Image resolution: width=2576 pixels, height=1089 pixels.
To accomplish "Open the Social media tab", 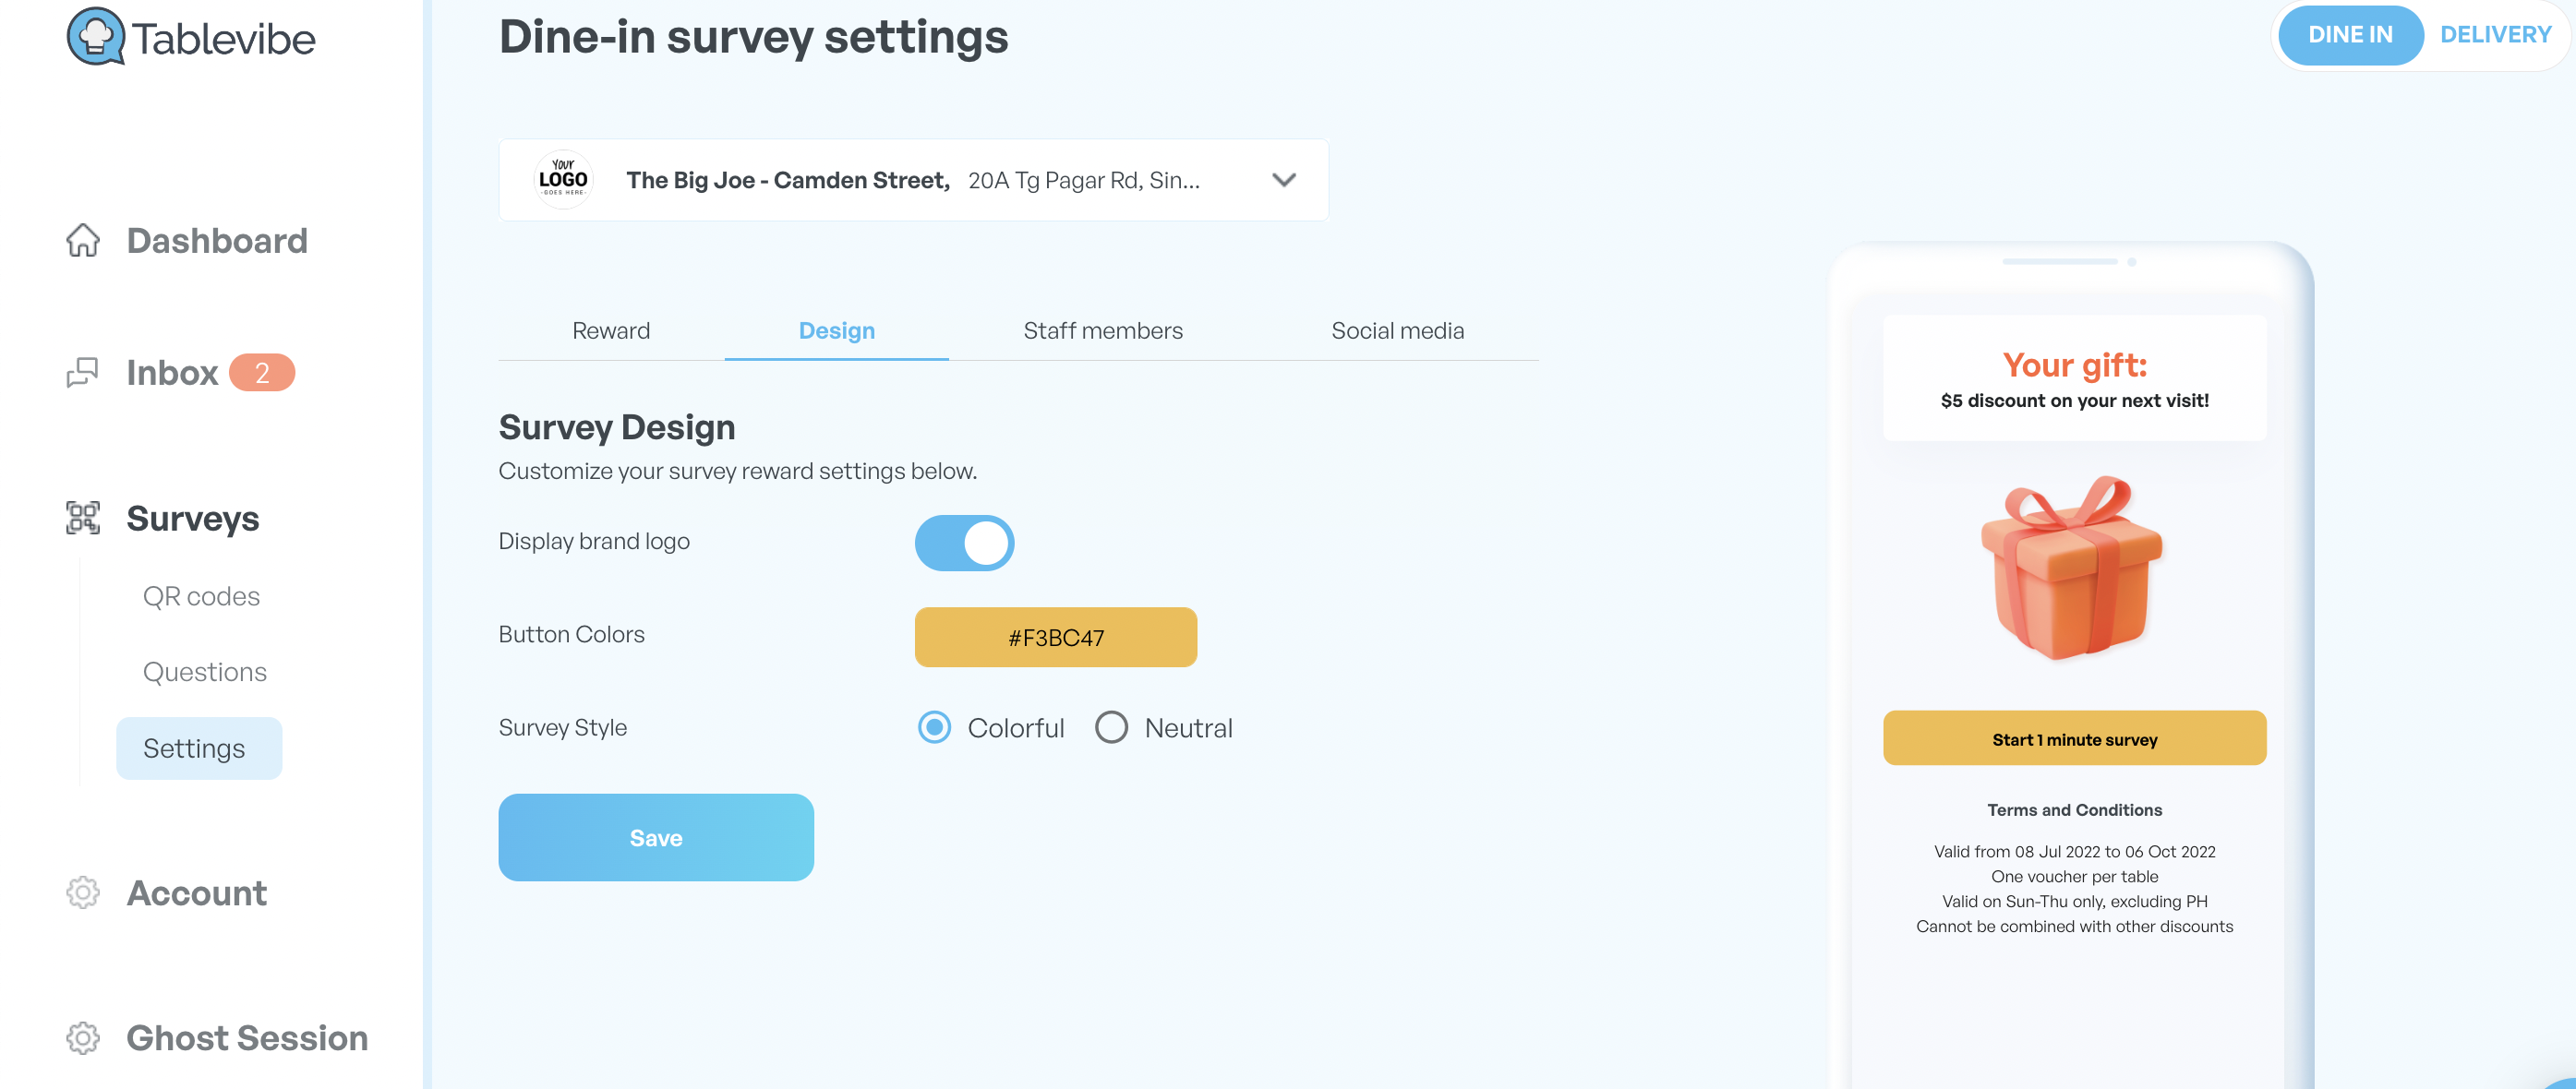I will 1397,331.
